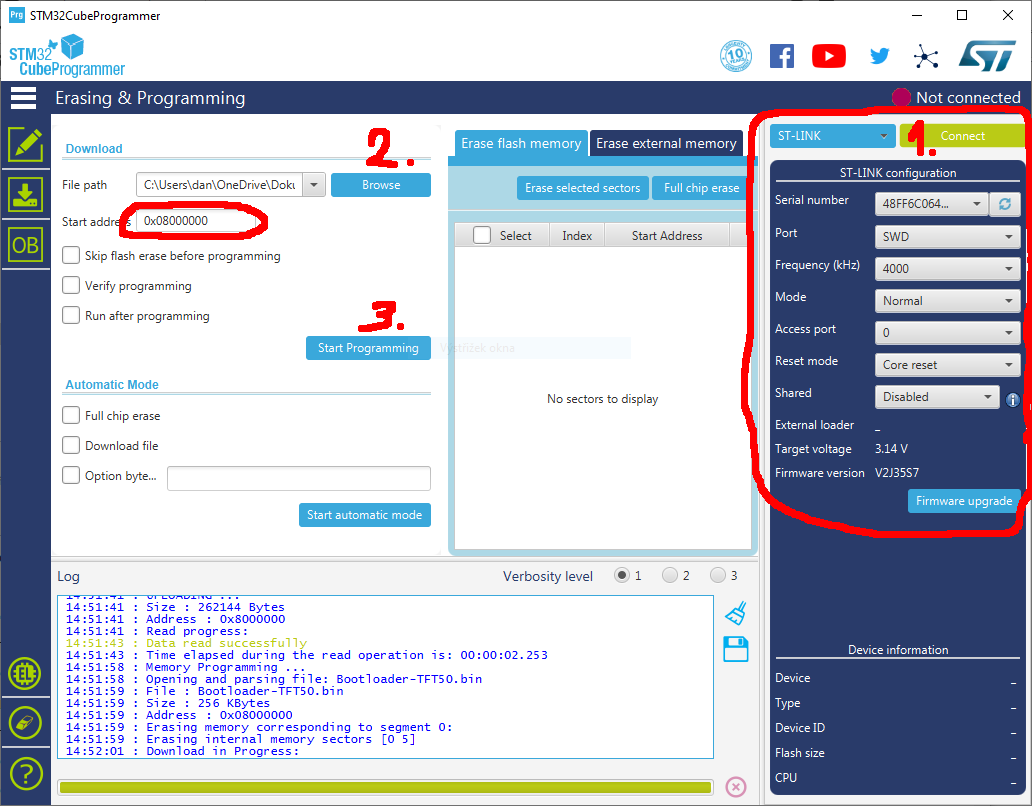
Task: Clear the log with broom icon
Action: [736, 613]
